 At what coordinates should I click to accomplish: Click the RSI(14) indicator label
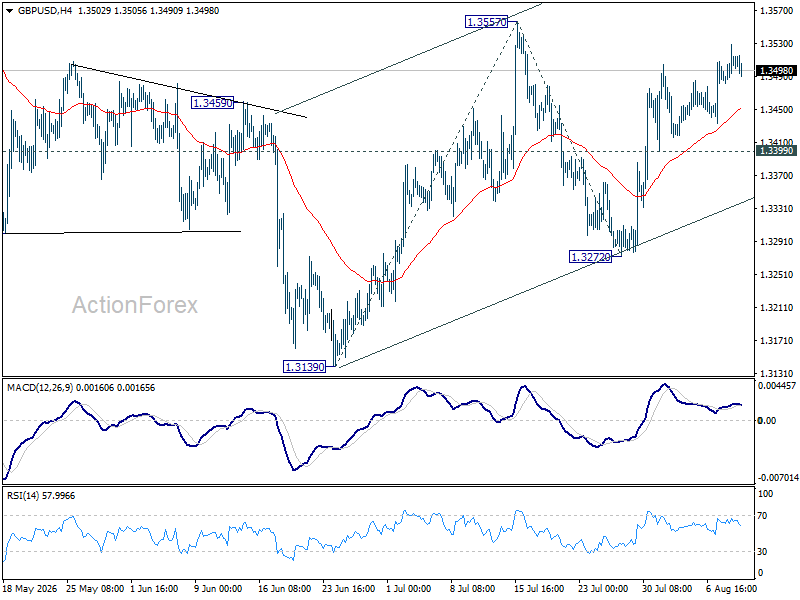click(22, 496)
